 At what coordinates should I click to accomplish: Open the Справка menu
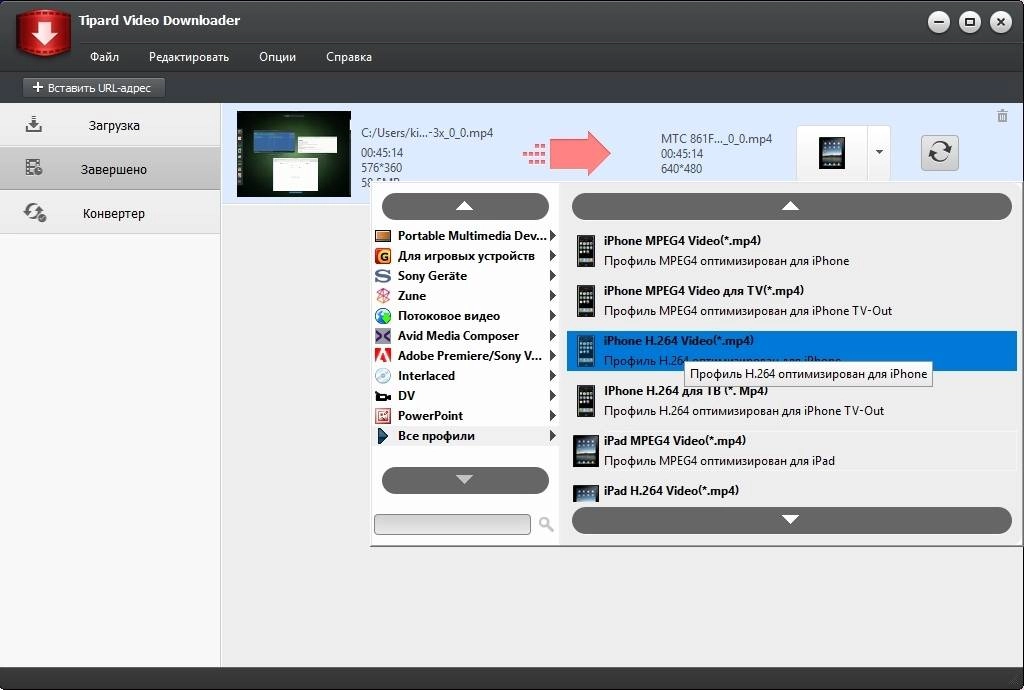(349, 57)
